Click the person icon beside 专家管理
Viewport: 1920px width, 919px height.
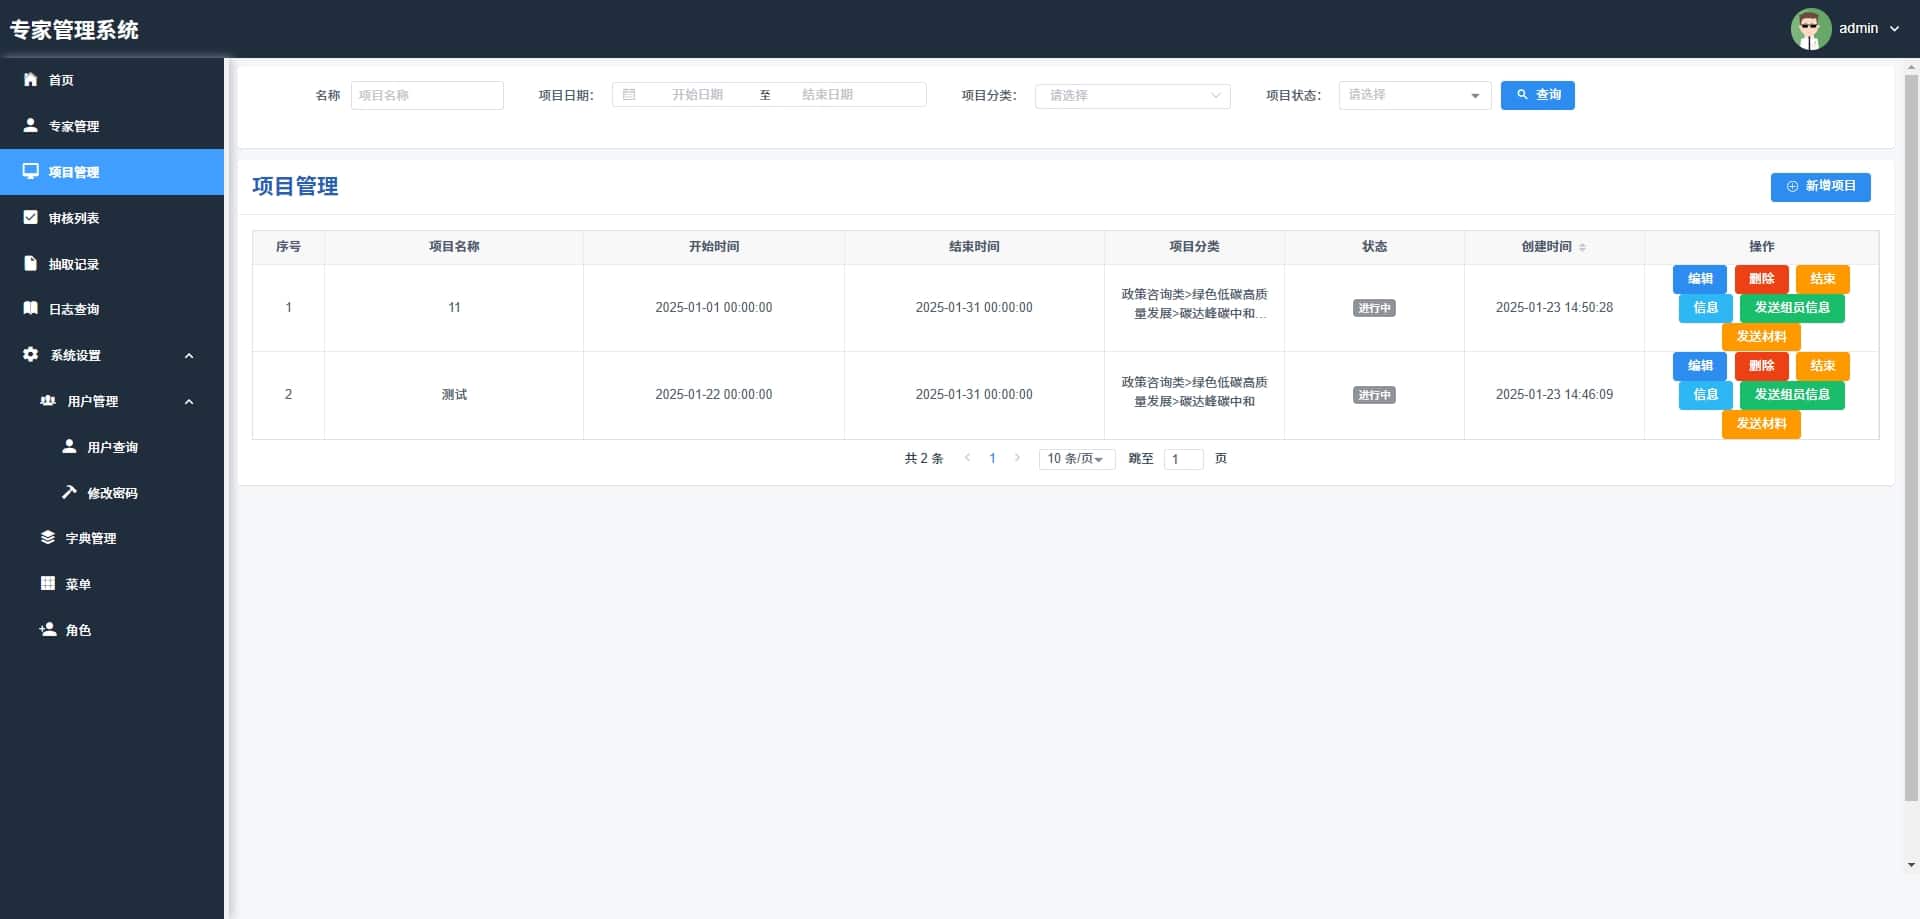(x=30, y=126)
